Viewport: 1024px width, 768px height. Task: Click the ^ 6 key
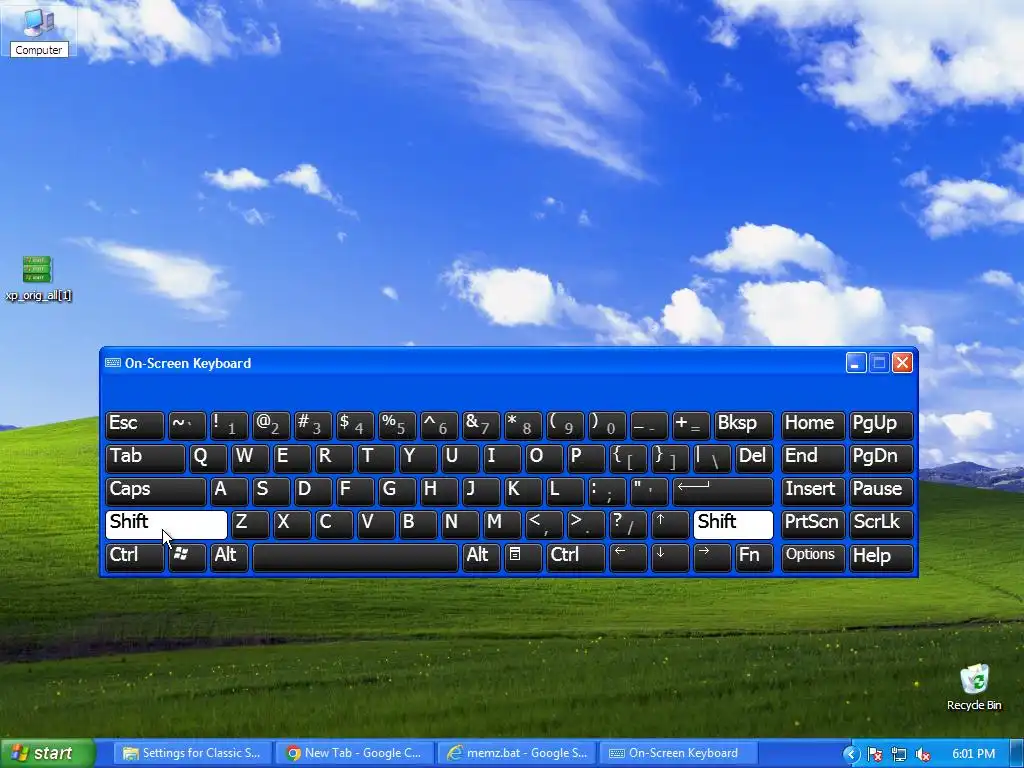[439, 425]
